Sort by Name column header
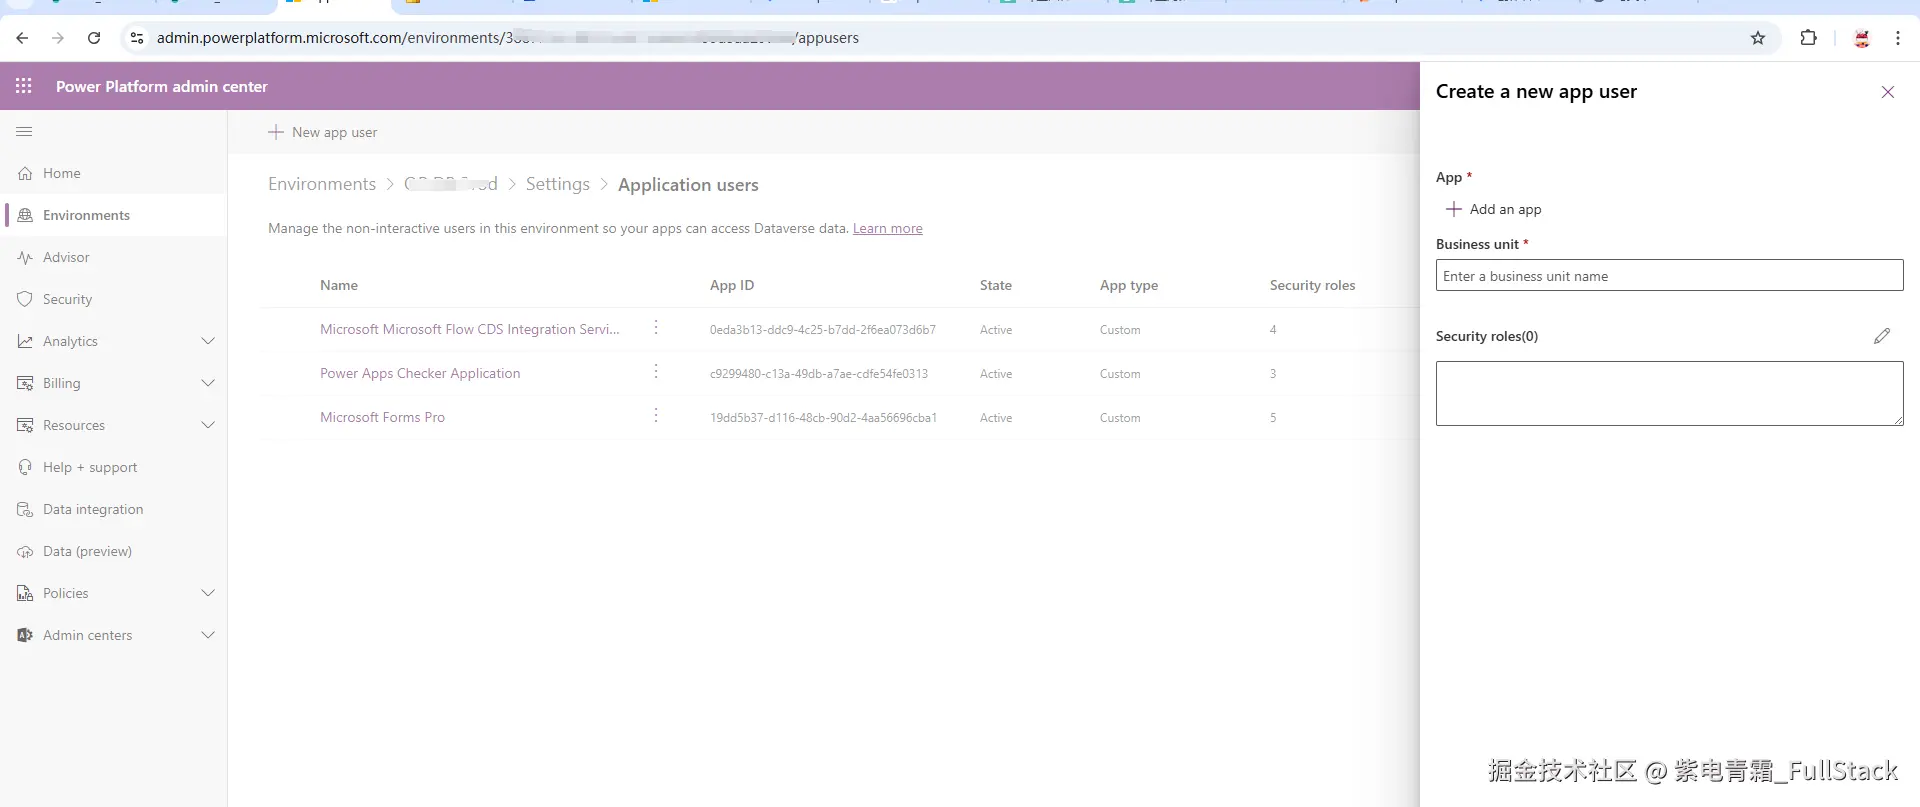 click(339, 285)
